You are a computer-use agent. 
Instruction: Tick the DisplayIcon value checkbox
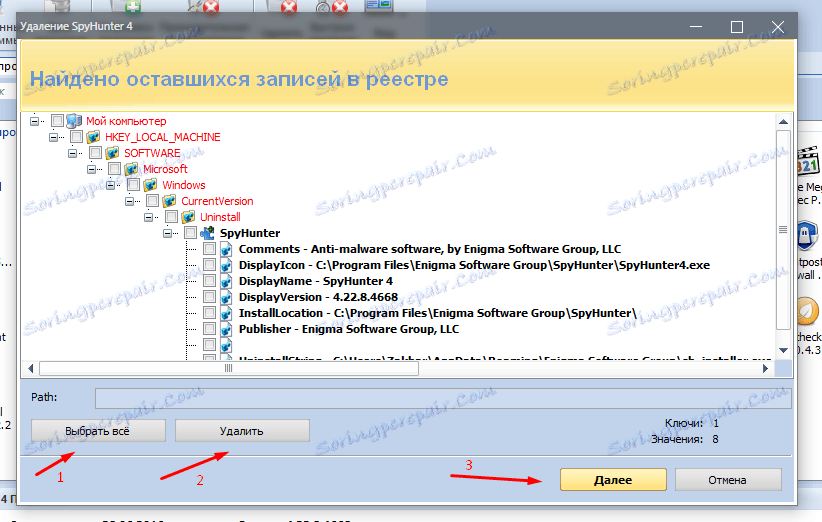(209, 265)
